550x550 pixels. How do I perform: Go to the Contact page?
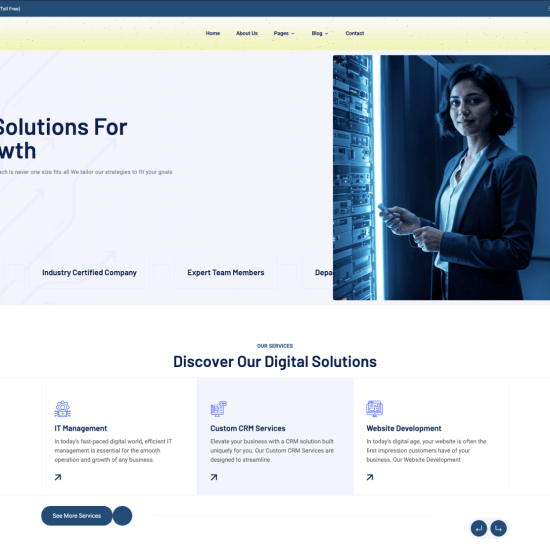tap(355, 33)
